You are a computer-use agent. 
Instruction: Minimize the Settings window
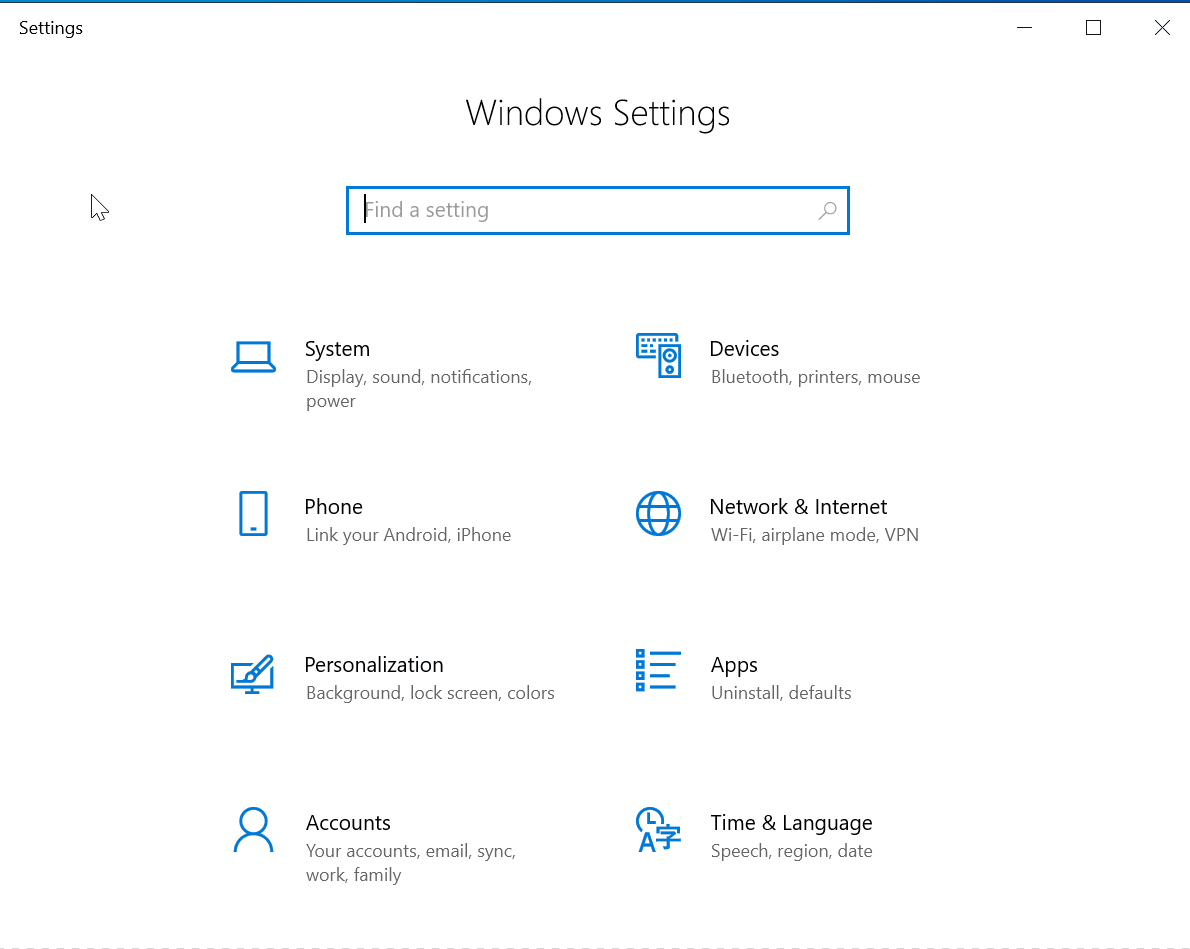[x=1025, y=28]
